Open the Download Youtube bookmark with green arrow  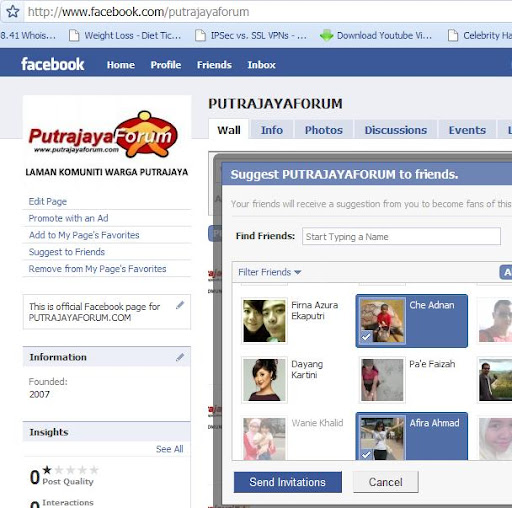(376, 35)
